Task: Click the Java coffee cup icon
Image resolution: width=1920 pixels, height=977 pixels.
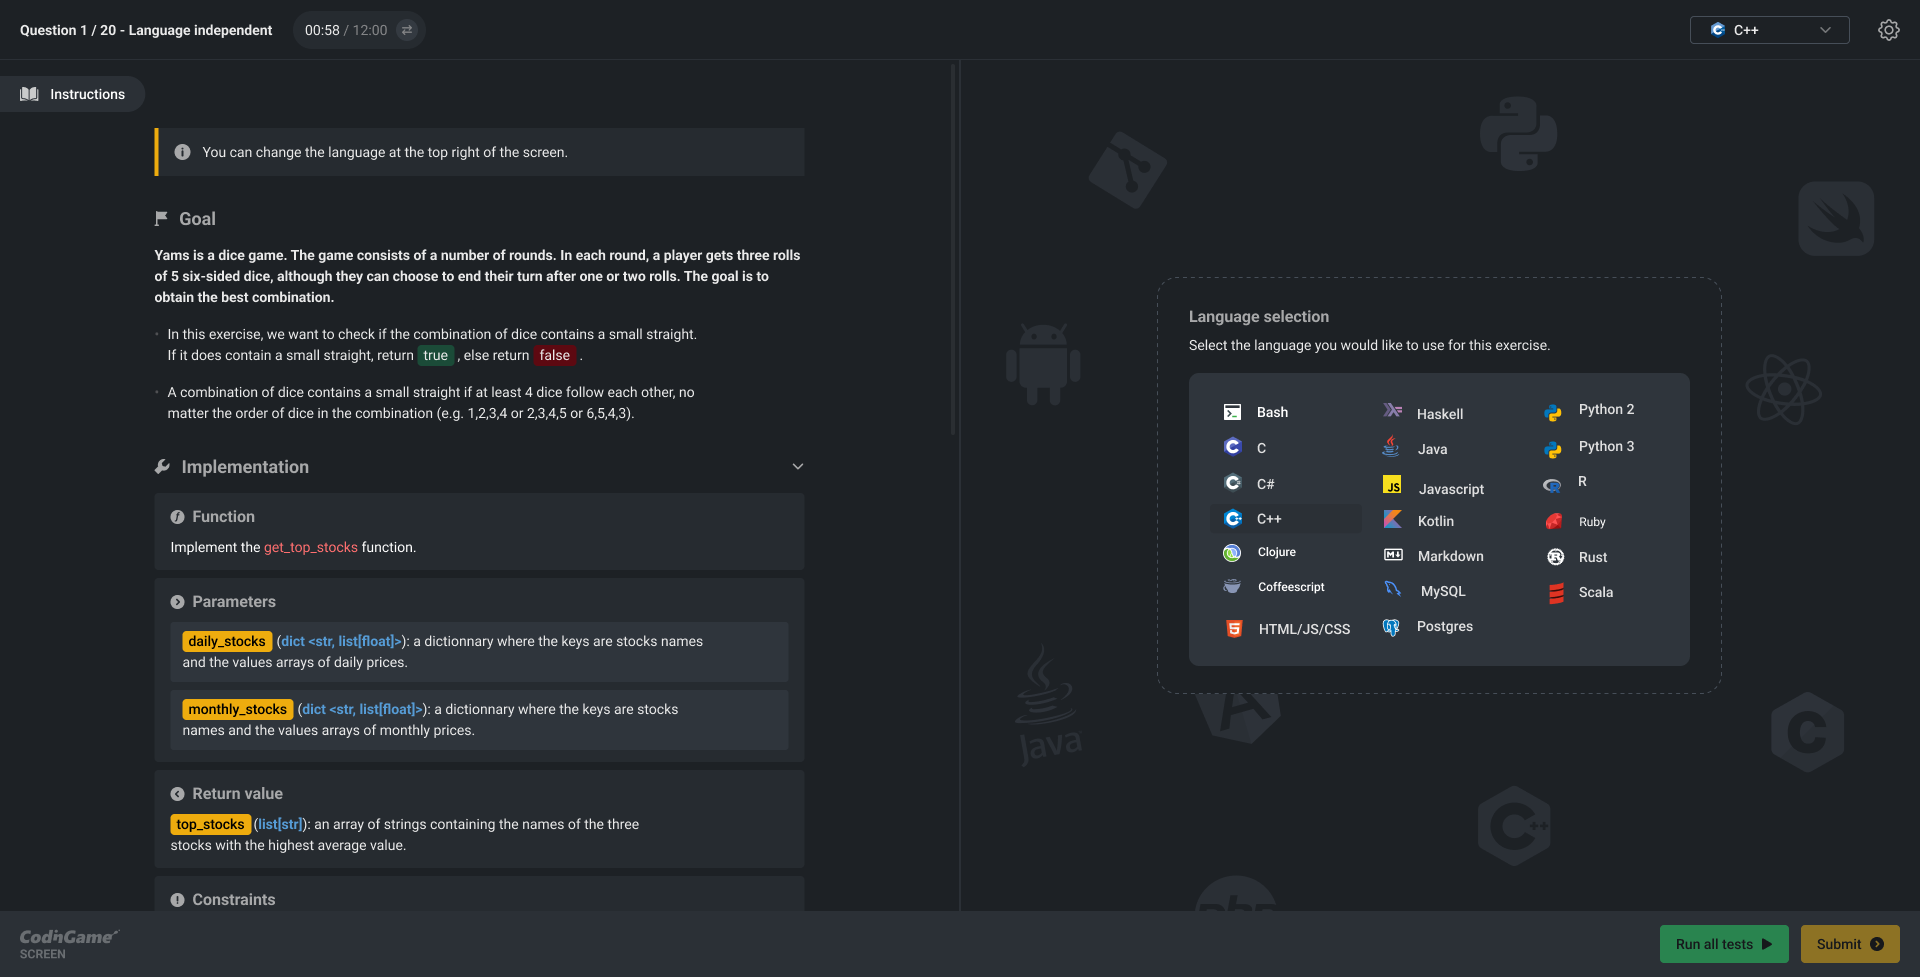Action: [x=1391, y=448]
